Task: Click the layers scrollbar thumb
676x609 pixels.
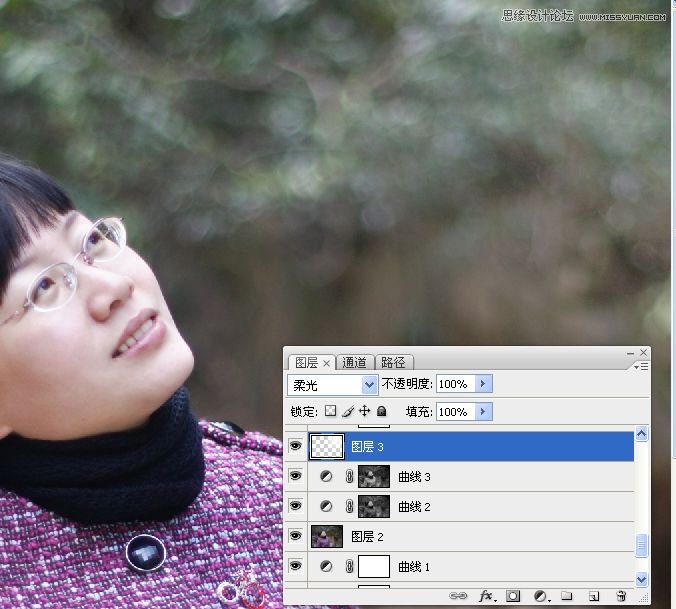Action: [x=642, y=545]
